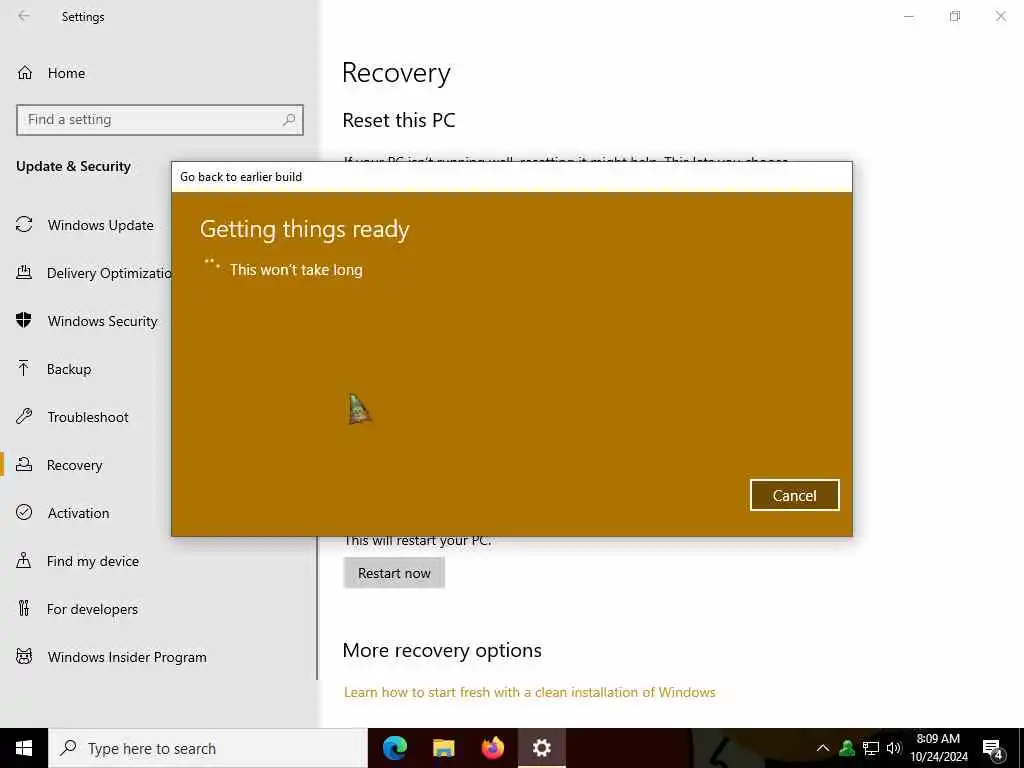Click the Find my device icon

pyautogui.click(x=24, y=560)
